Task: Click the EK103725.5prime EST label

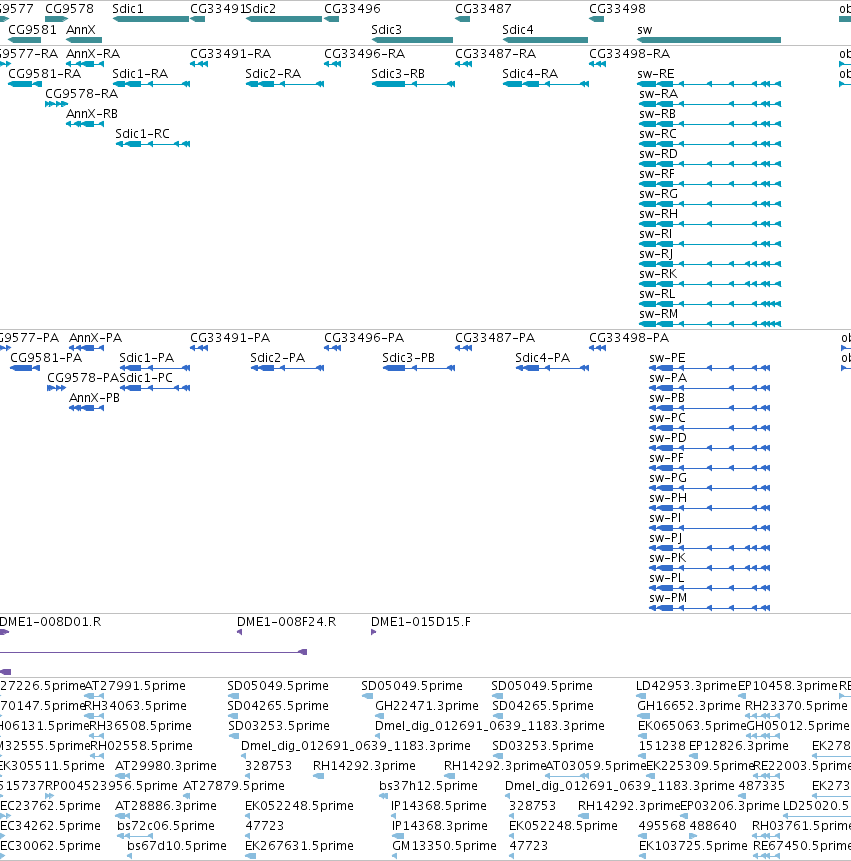Action: click(x=693, y=846)
